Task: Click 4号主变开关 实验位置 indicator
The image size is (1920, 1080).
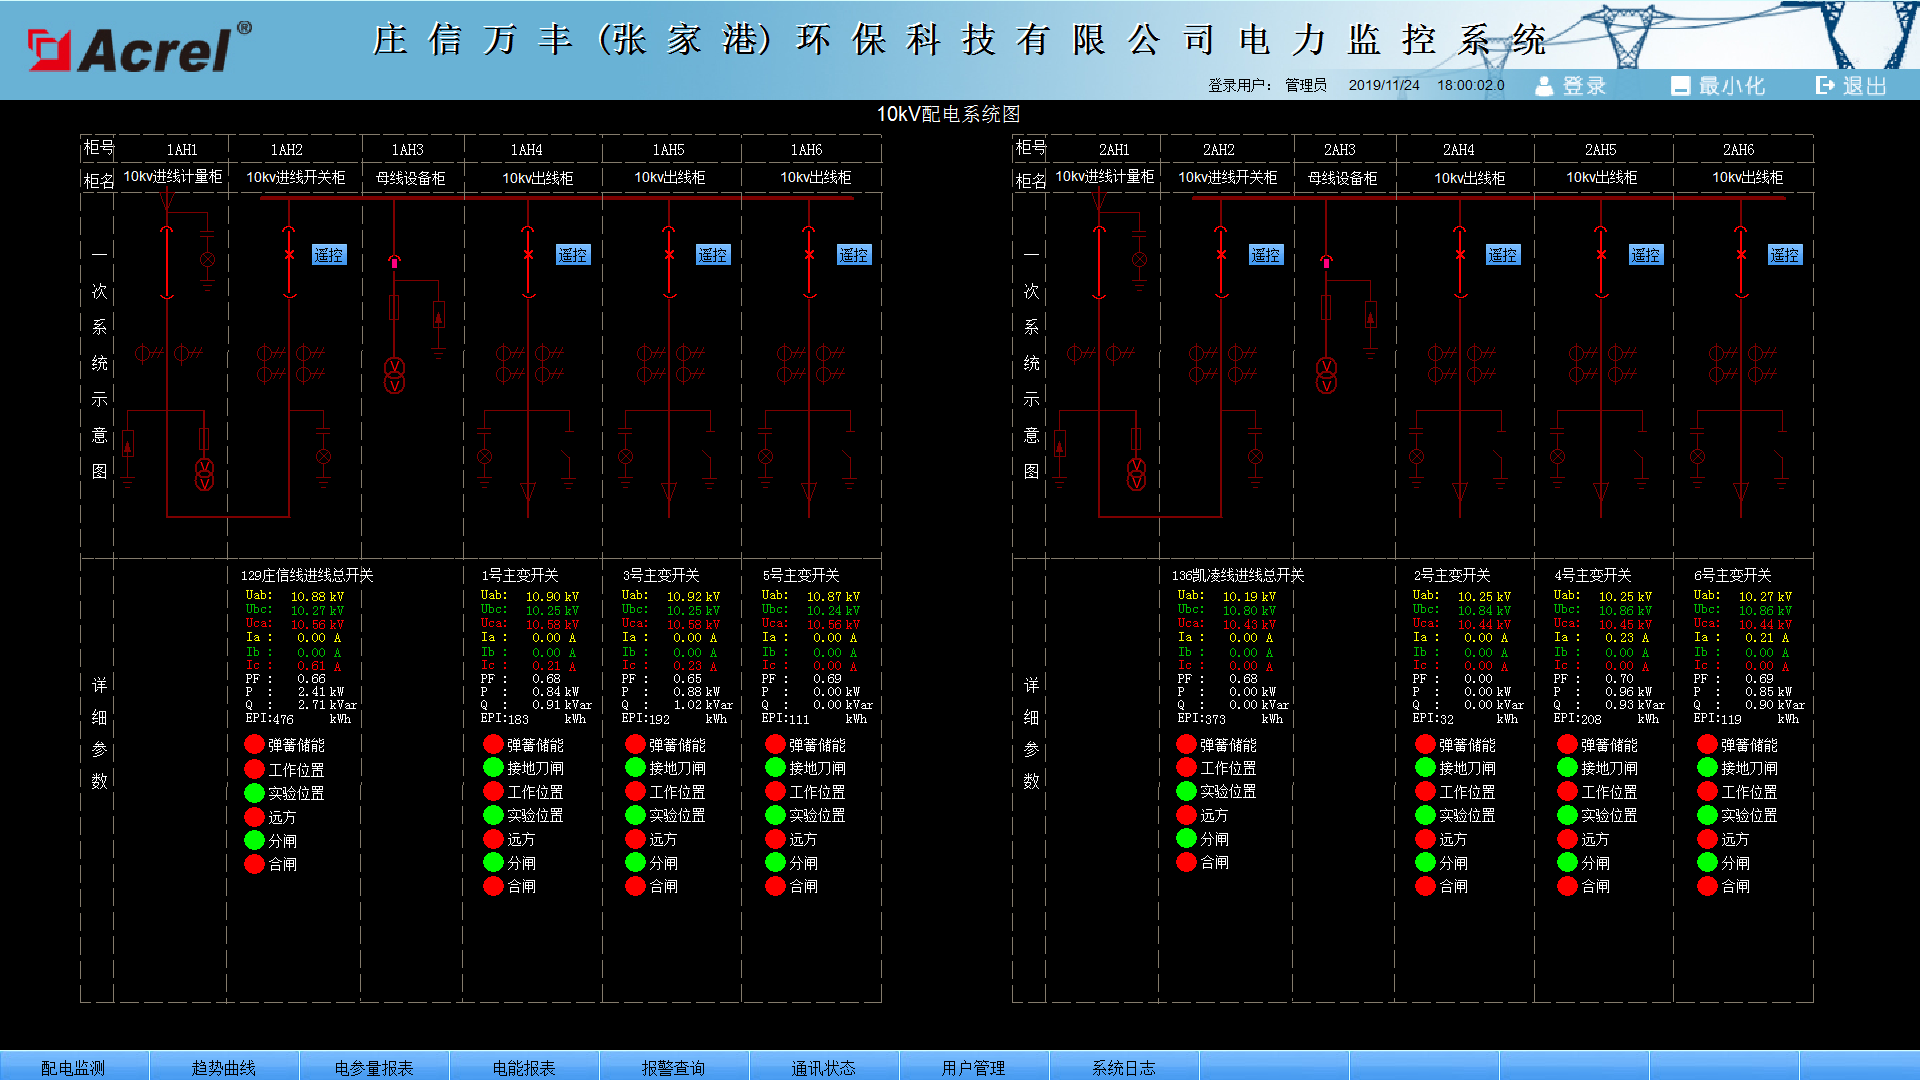Action: (1567, 815)
